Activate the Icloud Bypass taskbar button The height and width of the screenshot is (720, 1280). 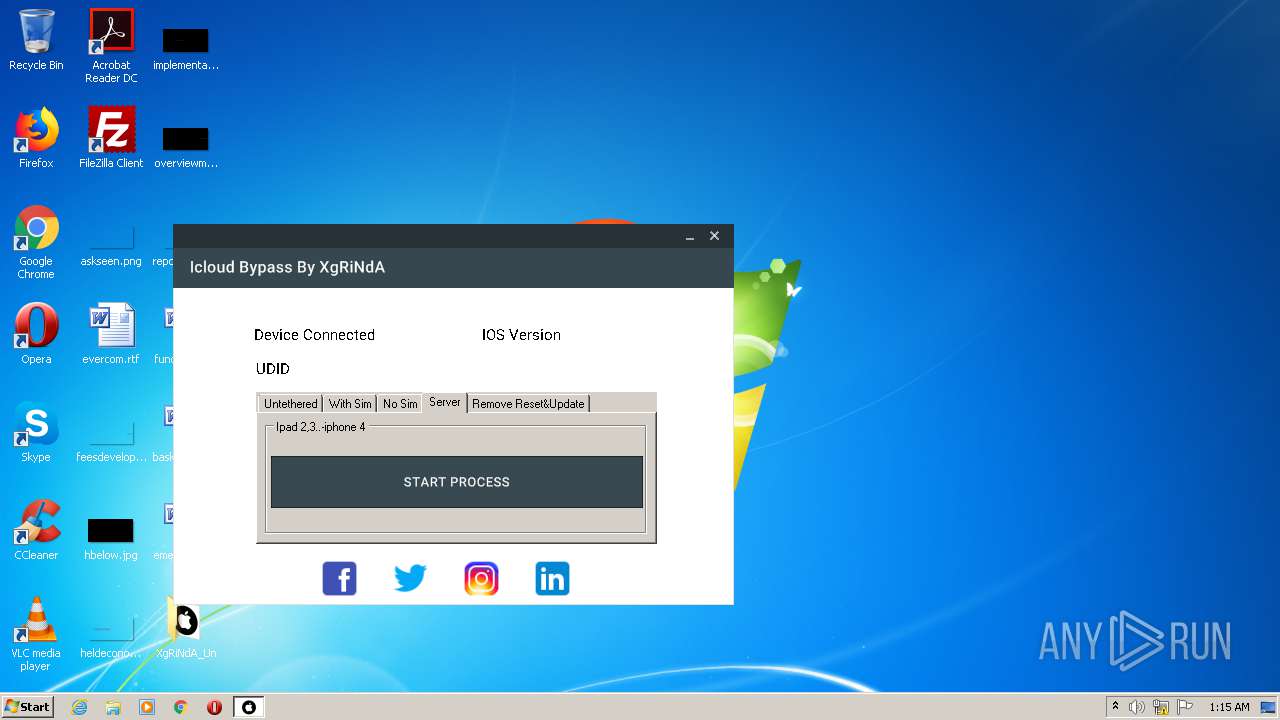click(249, 707)
